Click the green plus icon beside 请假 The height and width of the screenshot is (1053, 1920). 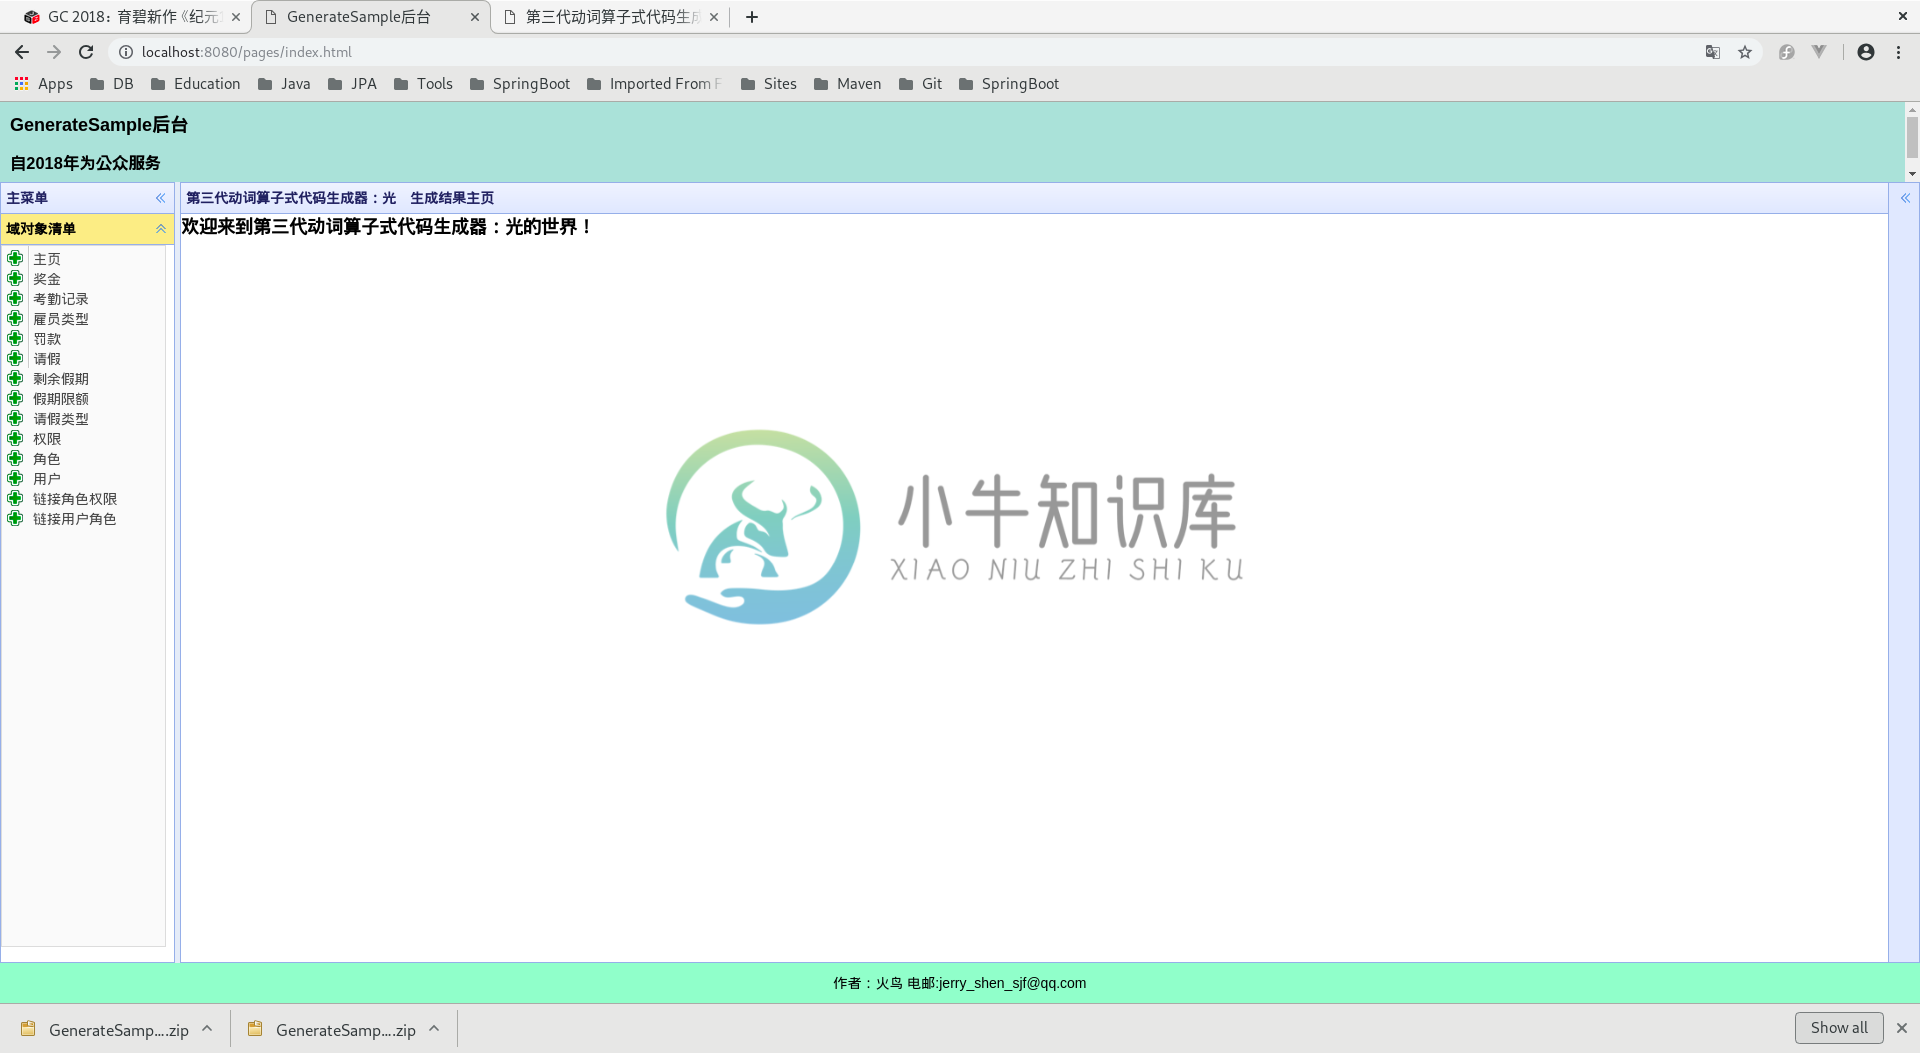(15, 358)
